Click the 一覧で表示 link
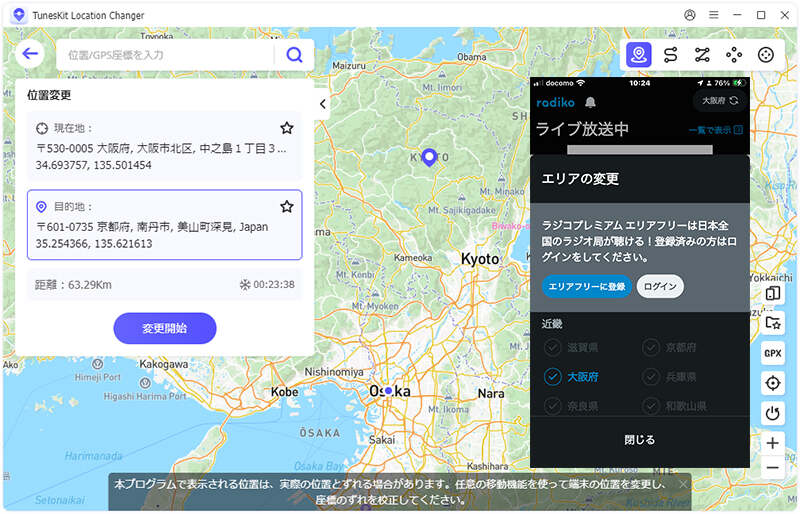Viewport: 800px width, 514px height. click(715, 130)
